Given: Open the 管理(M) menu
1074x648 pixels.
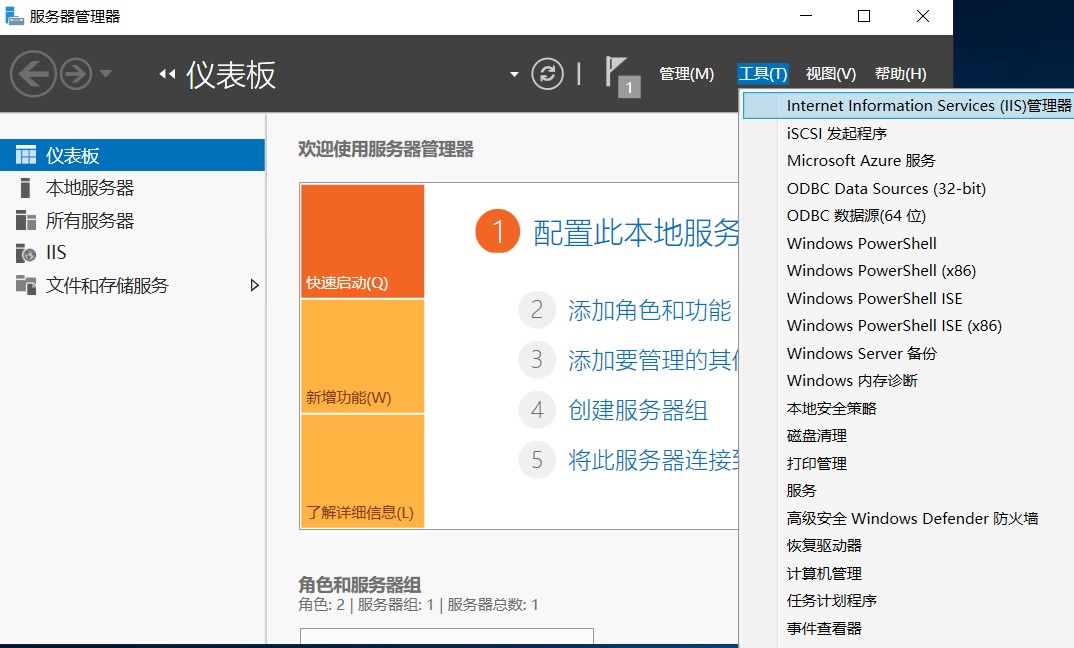Looking at the screenshot, I should coord(686,74).
